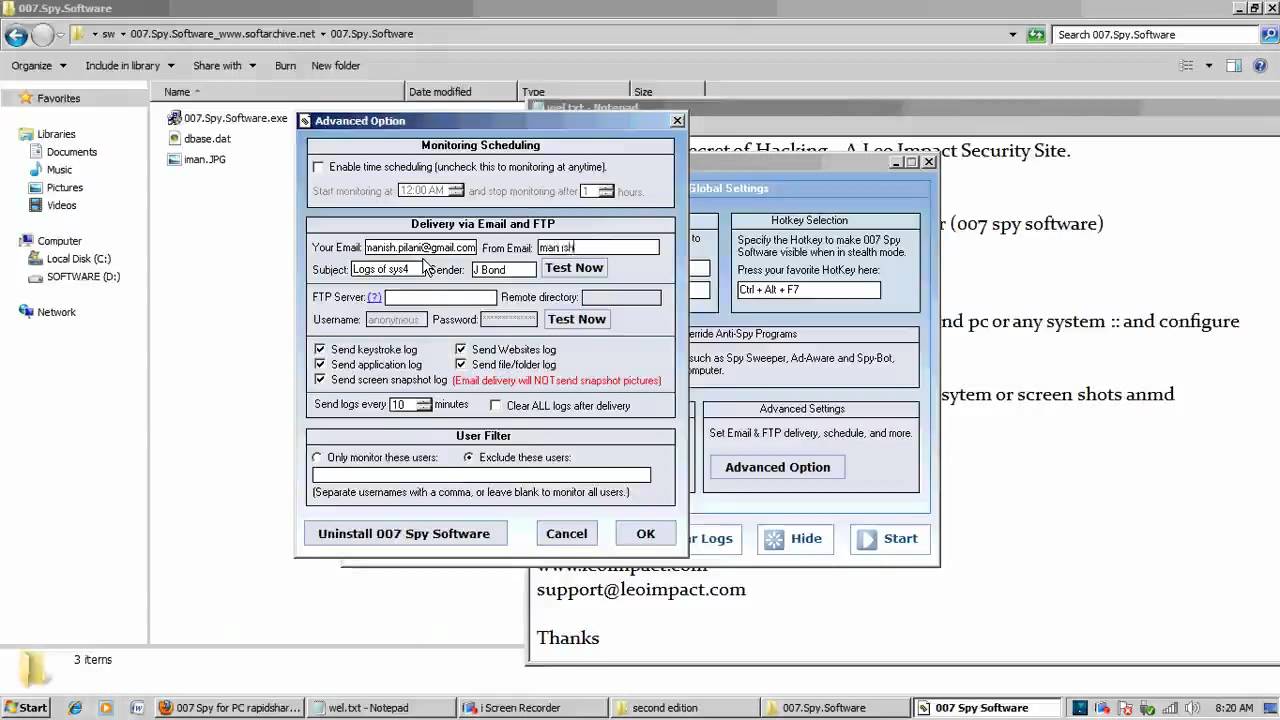Toggle Send application log checkbox
The height and width of the screenshot is (720, 1280).
click(x=320, y=365)
